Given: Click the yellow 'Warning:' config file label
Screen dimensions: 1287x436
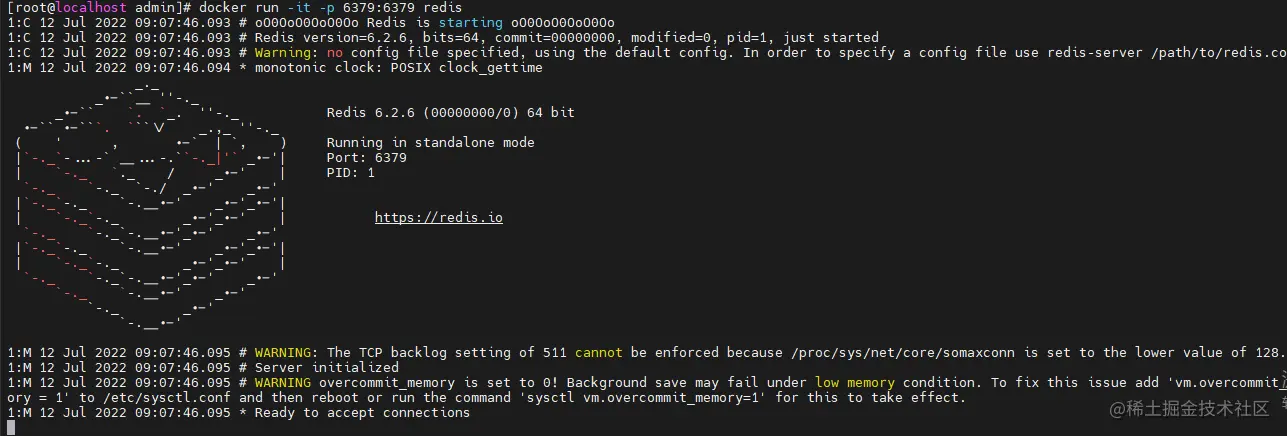Looking at the screenshot, I should click(x=286, y=52).
